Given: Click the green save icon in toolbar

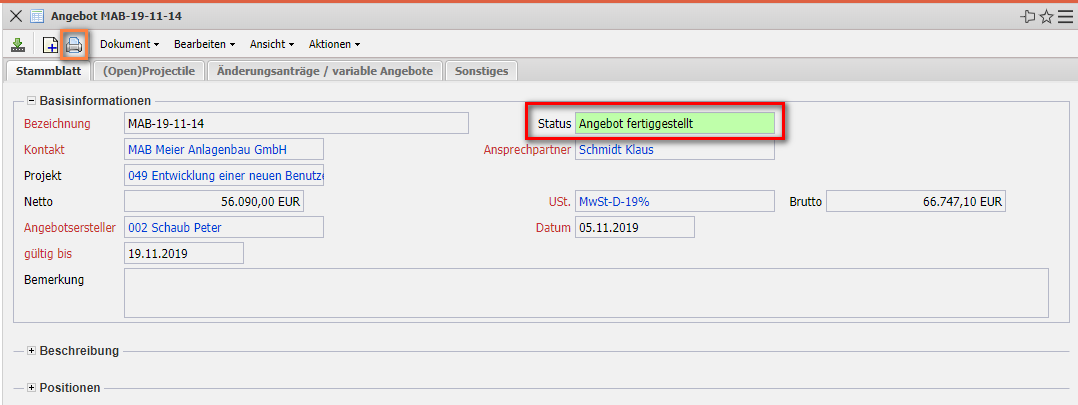Looking at the screenshot, I should click(x=18, y=44).
